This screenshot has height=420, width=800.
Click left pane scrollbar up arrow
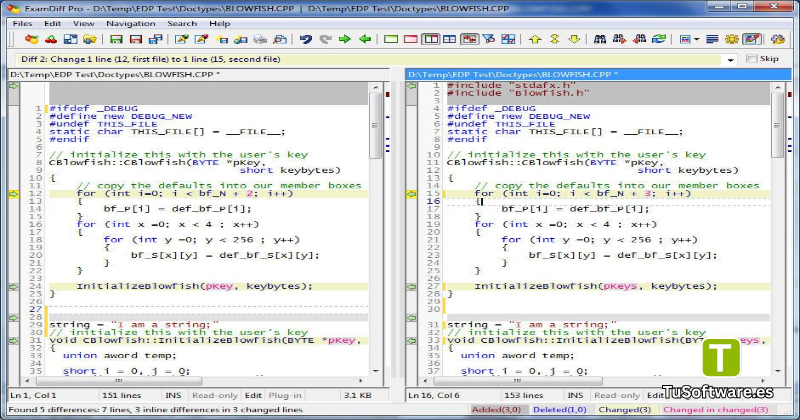tap(376, 88)
